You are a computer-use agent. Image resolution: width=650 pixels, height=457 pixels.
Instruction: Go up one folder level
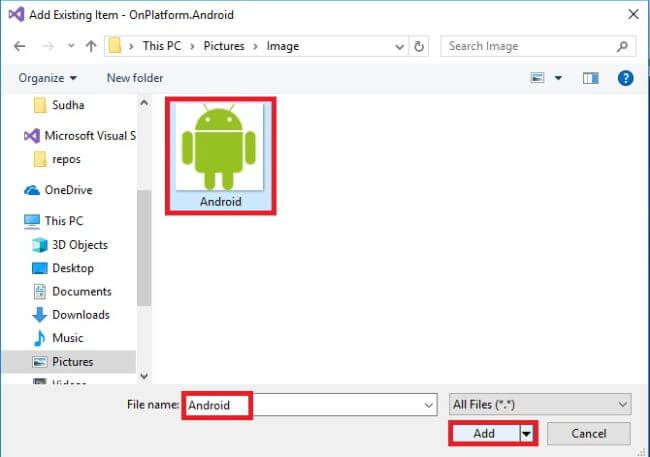(91, 46)
